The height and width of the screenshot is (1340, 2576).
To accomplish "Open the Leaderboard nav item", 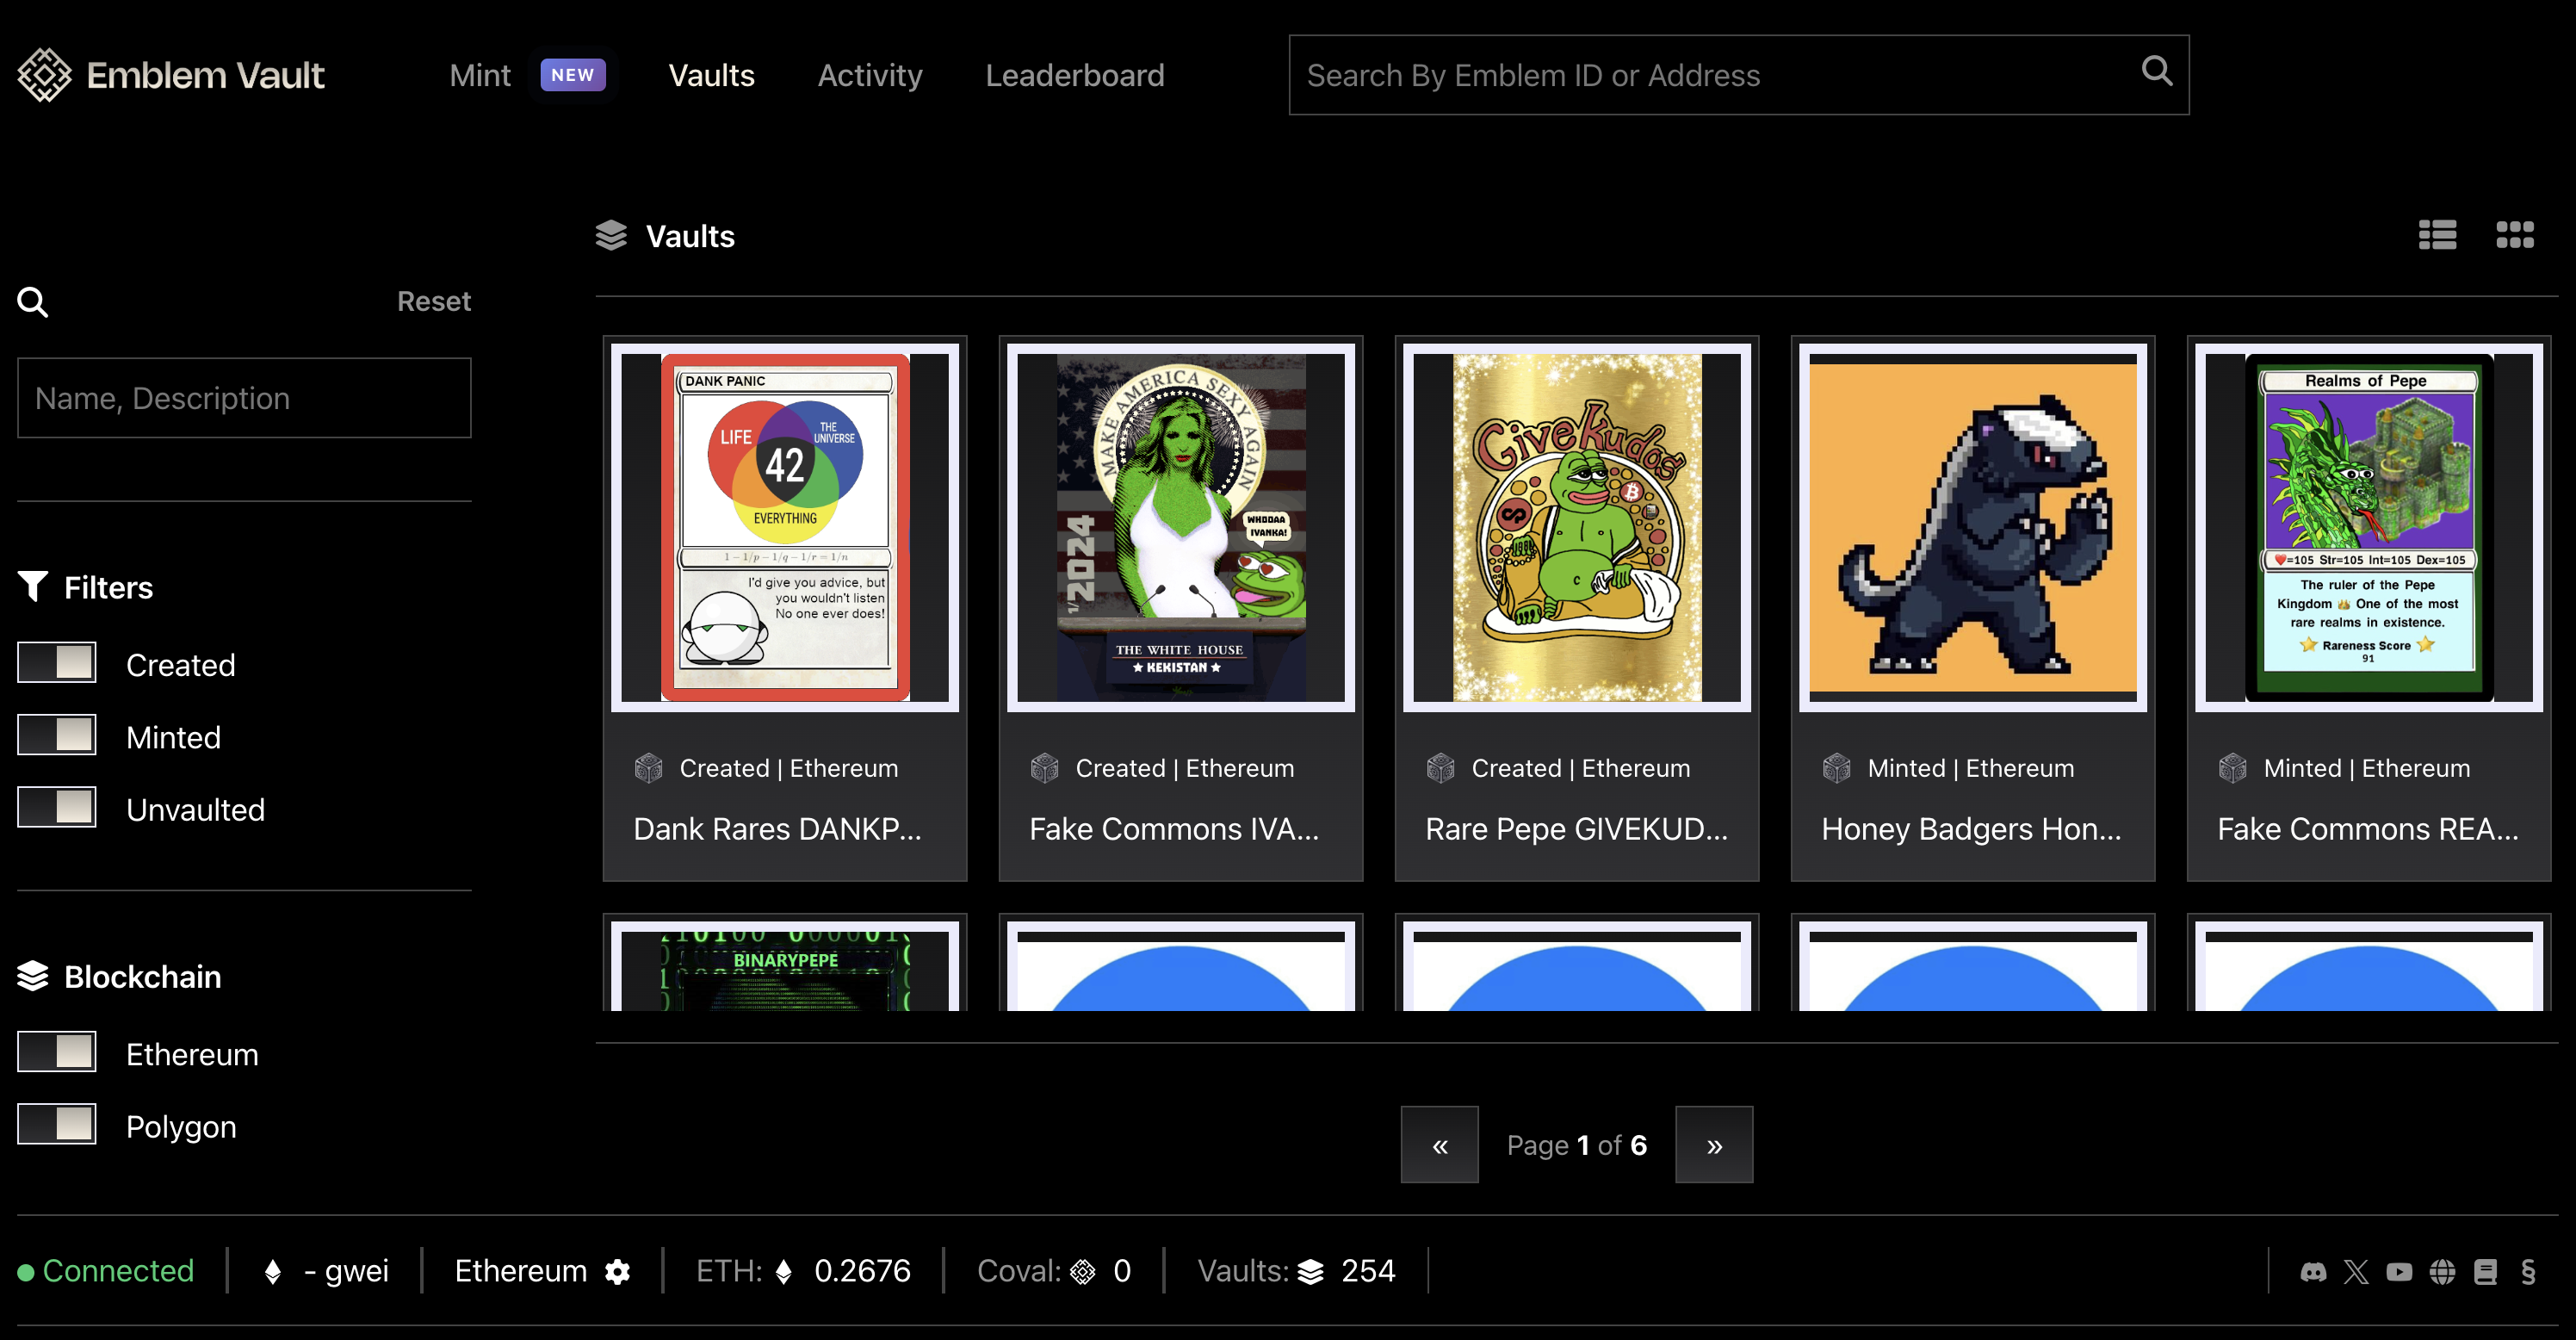I will [1074, 75].
